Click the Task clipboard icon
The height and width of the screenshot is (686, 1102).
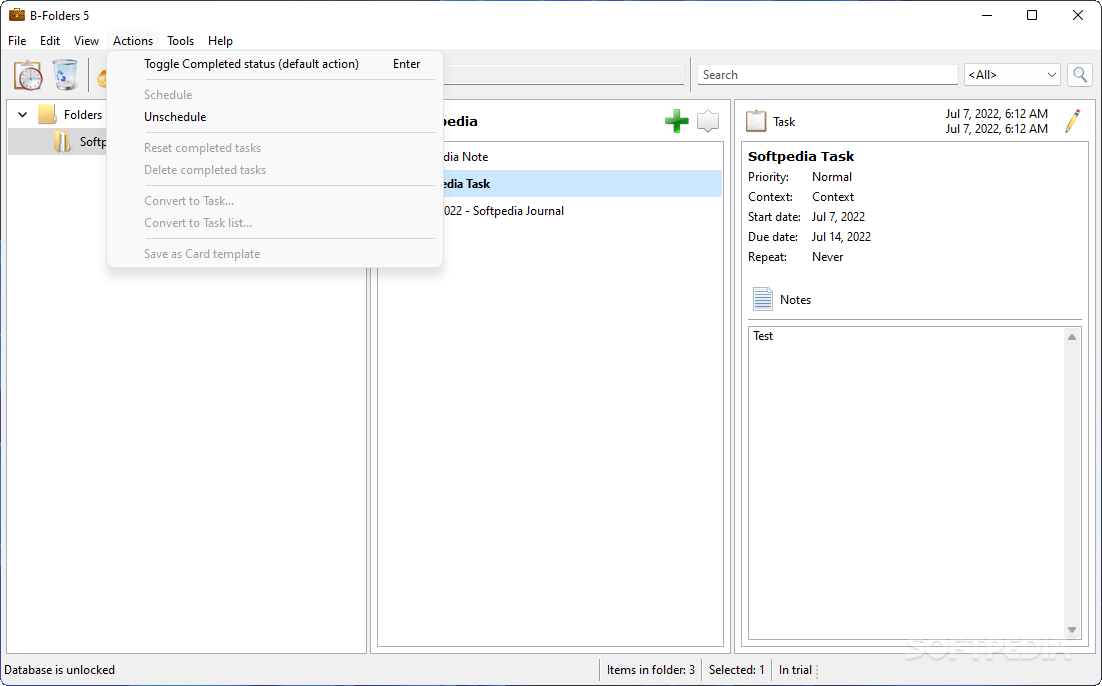tap(756, 121)
